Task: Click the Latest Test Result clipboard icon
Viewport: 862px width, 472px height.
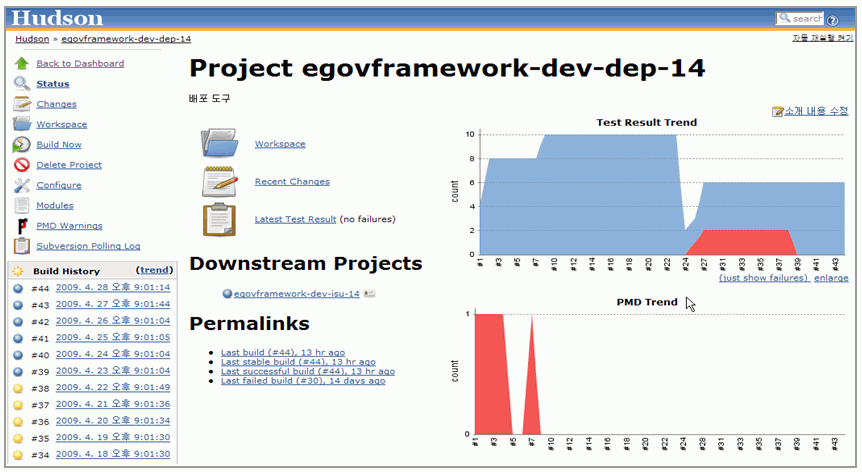Action: tap(219, 219)
